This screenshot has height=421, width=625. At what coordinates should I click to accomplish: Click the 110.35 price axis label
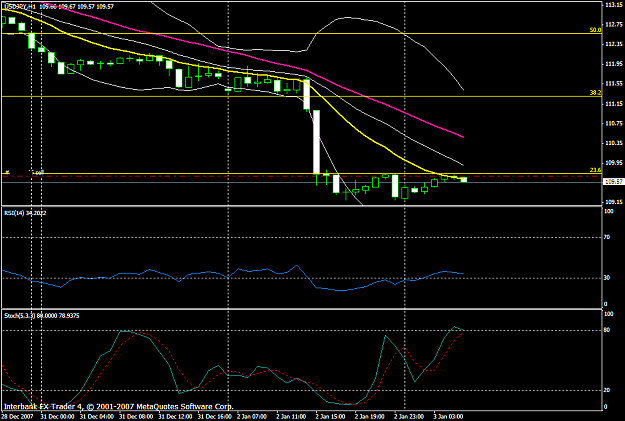[613, 143]
